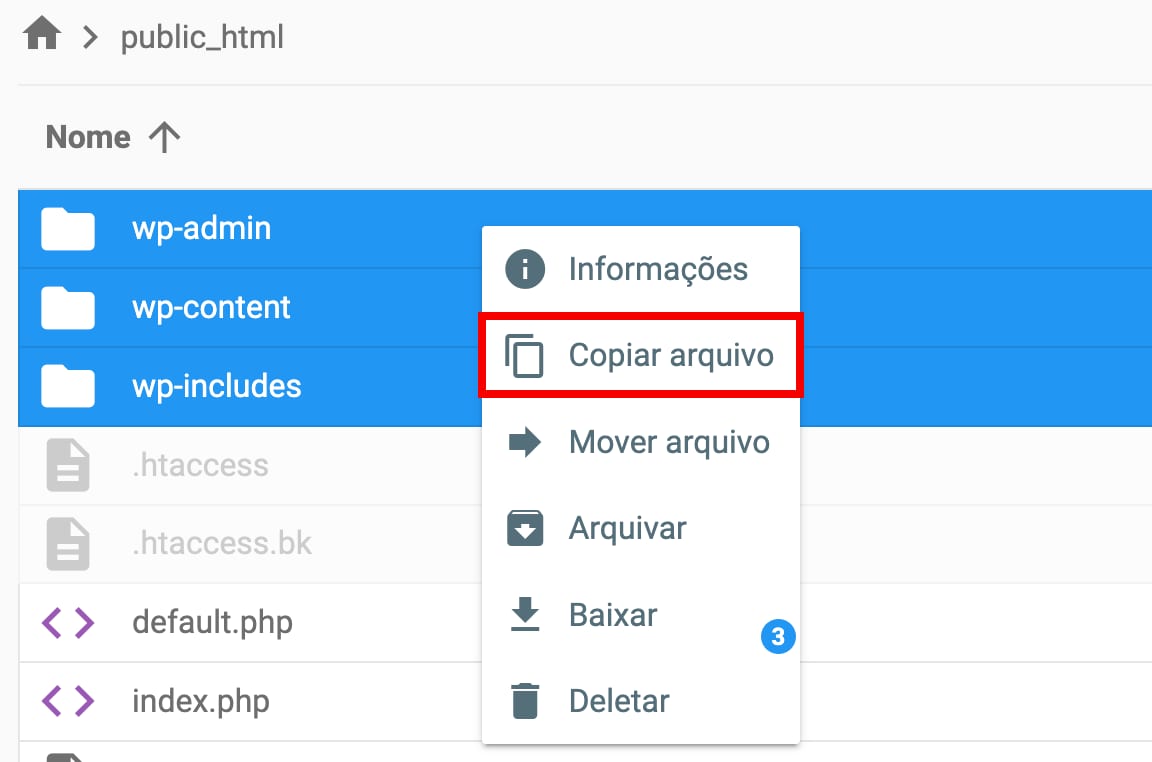Select Mover arquivo menu option
The image size is (1152, 762).
(x=669, y=442)
